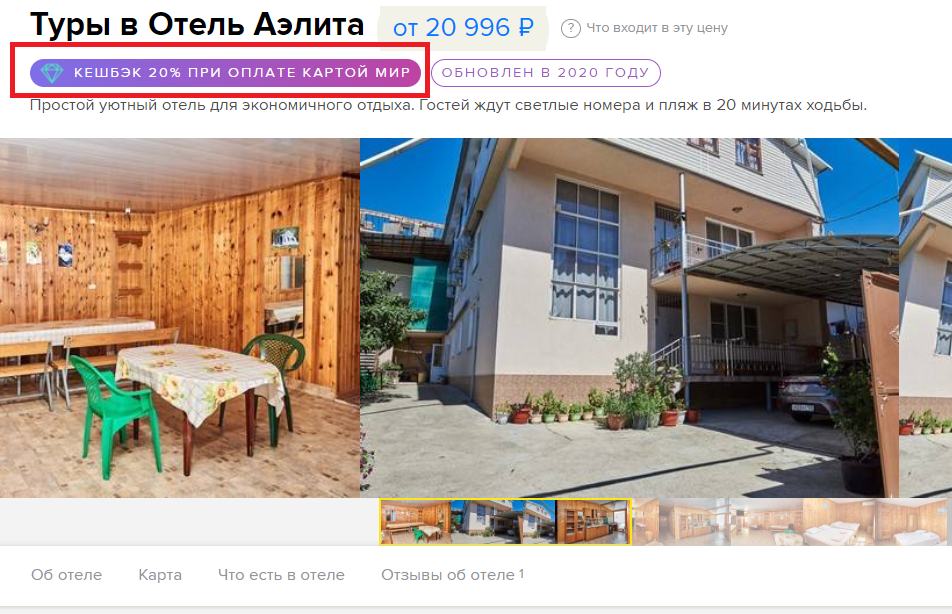Click the price 'от 20 996 ₽'

(x=463, y=28)
